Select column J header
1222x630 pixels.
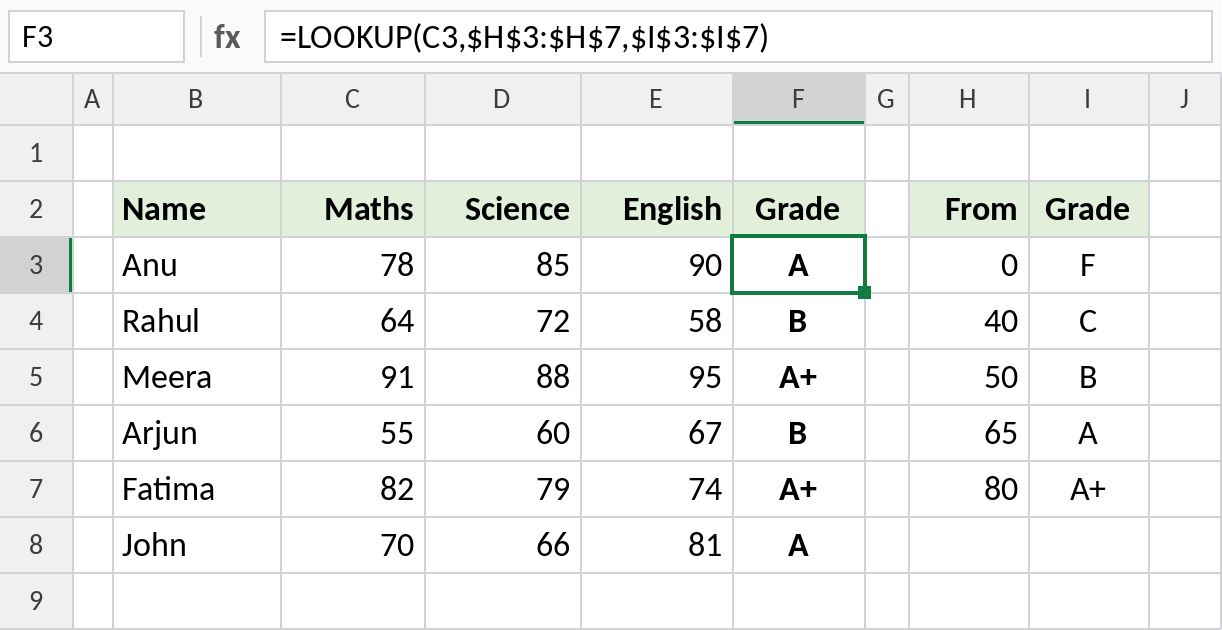(1185, 98)
